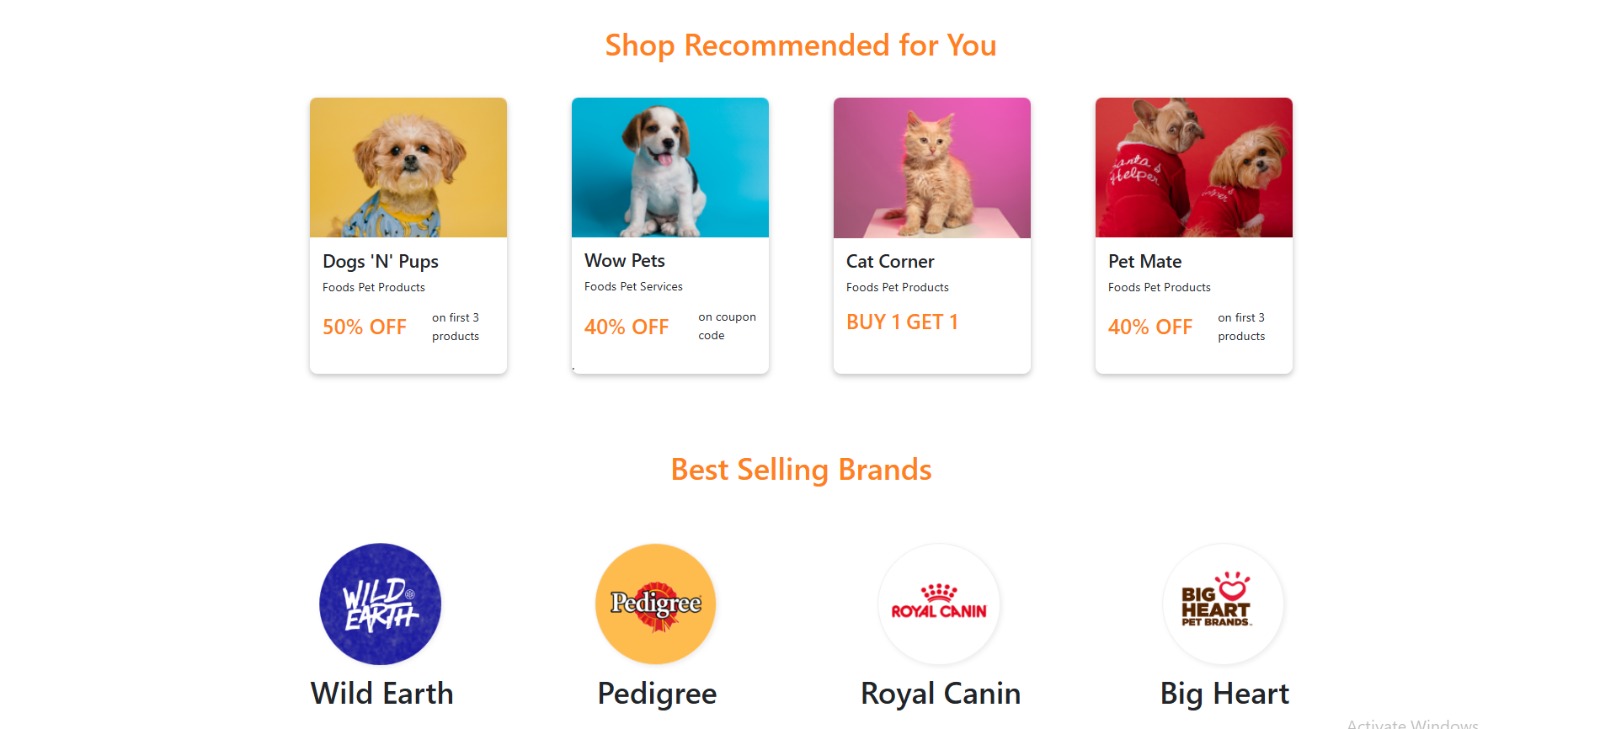1600x729 pixels.
Task: Select the Royal Canin brand label
Action: click(941, 693)
